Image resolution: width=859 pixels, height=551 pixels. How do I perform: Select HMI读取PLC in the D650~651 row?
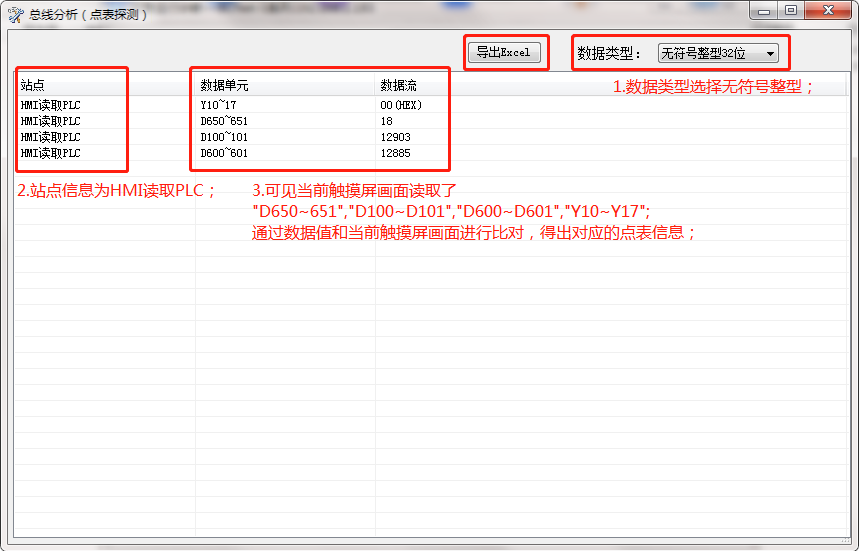point(50,121)
